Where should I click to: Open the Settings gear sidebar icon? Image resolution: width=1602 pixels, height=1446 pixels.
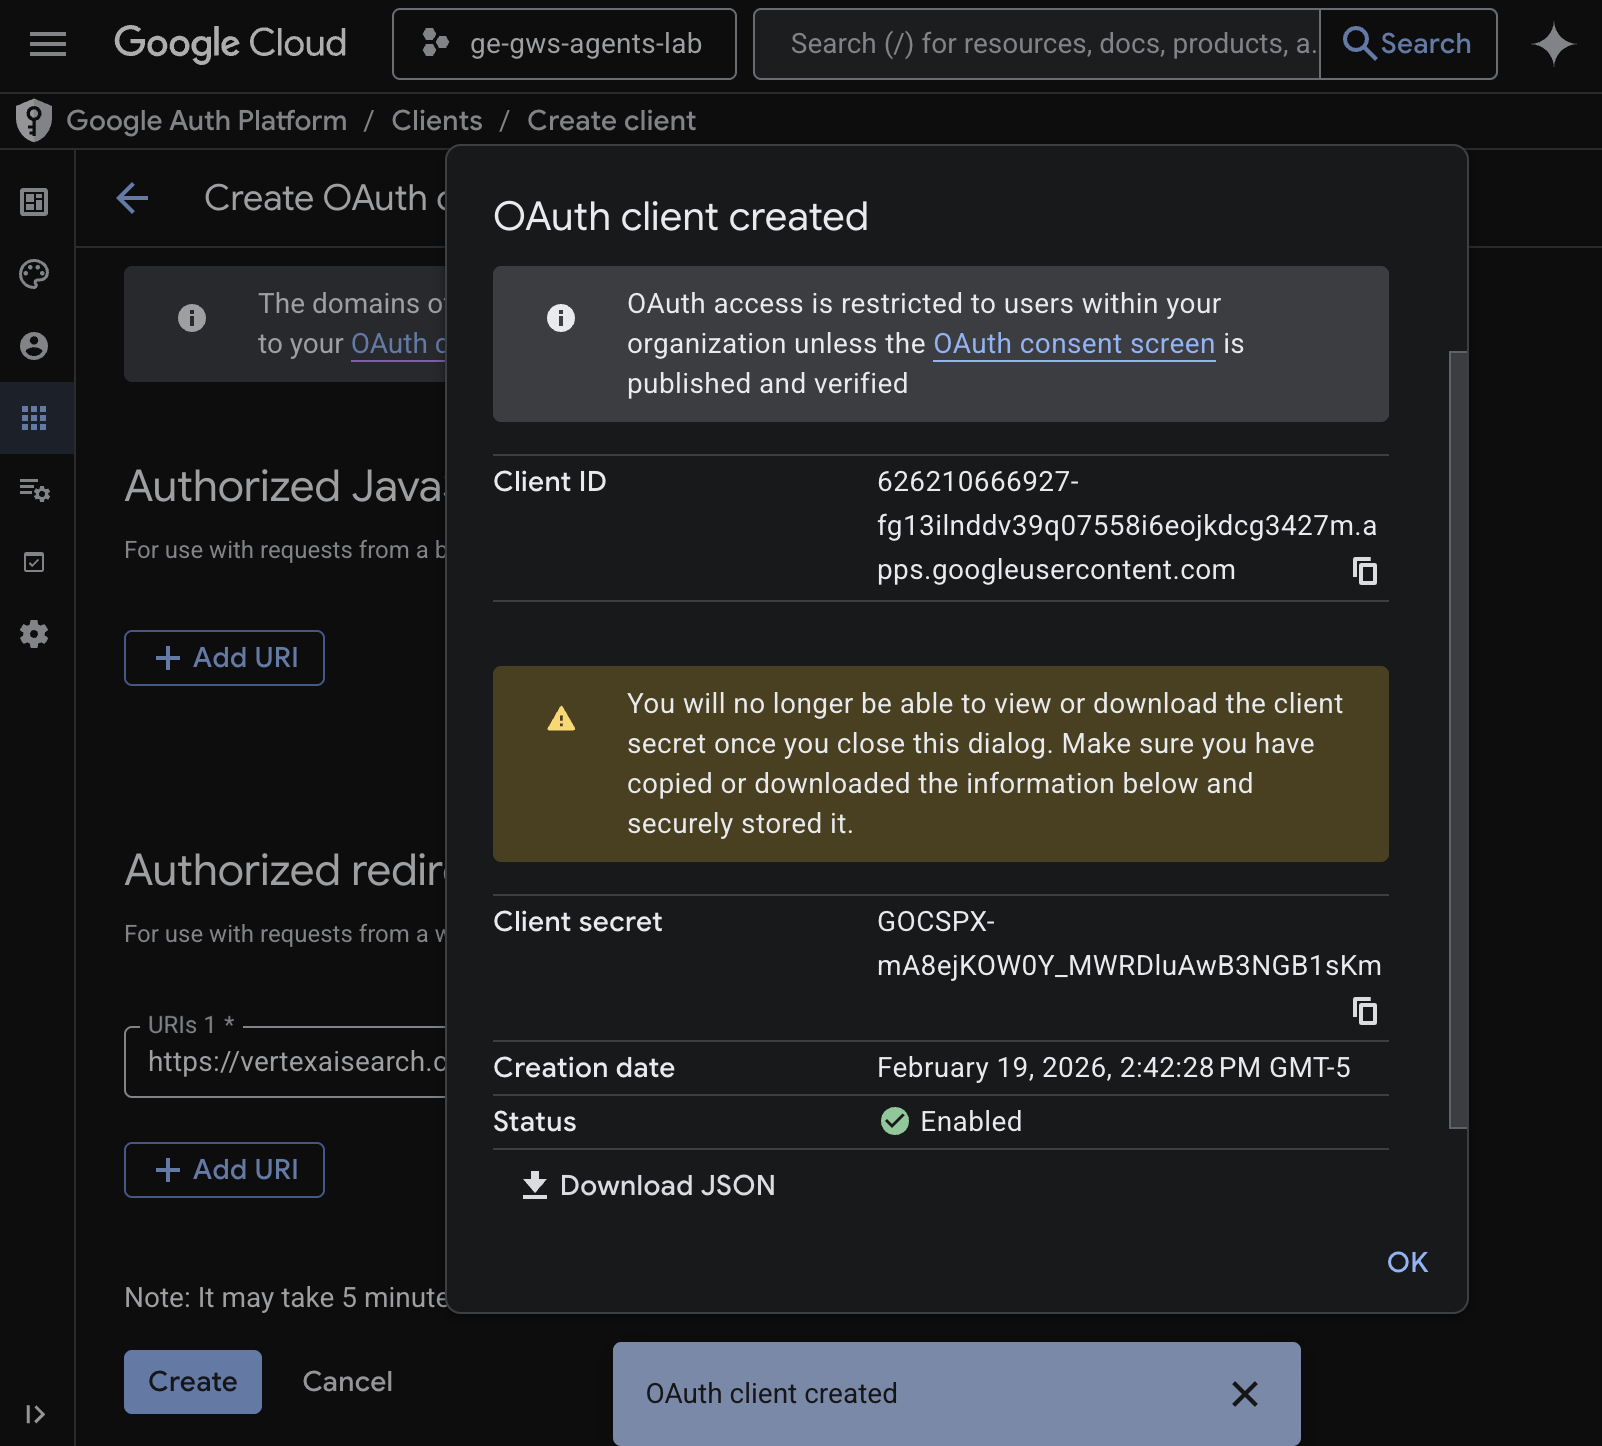[35, 634]
